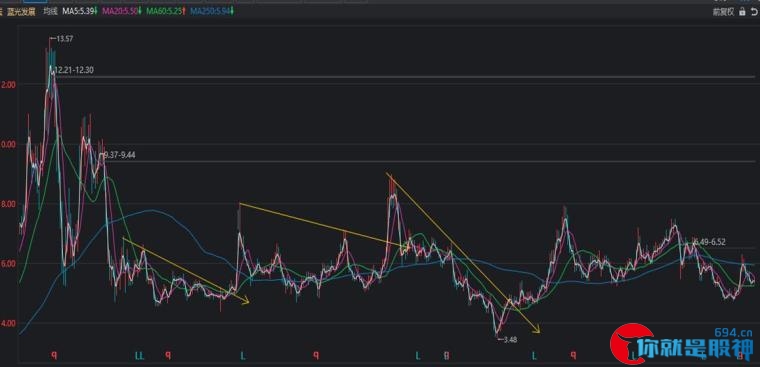Viewport: 760px width, 367px height.
Task: Click the 4.00 price axis label
Action: click(8, 323)
